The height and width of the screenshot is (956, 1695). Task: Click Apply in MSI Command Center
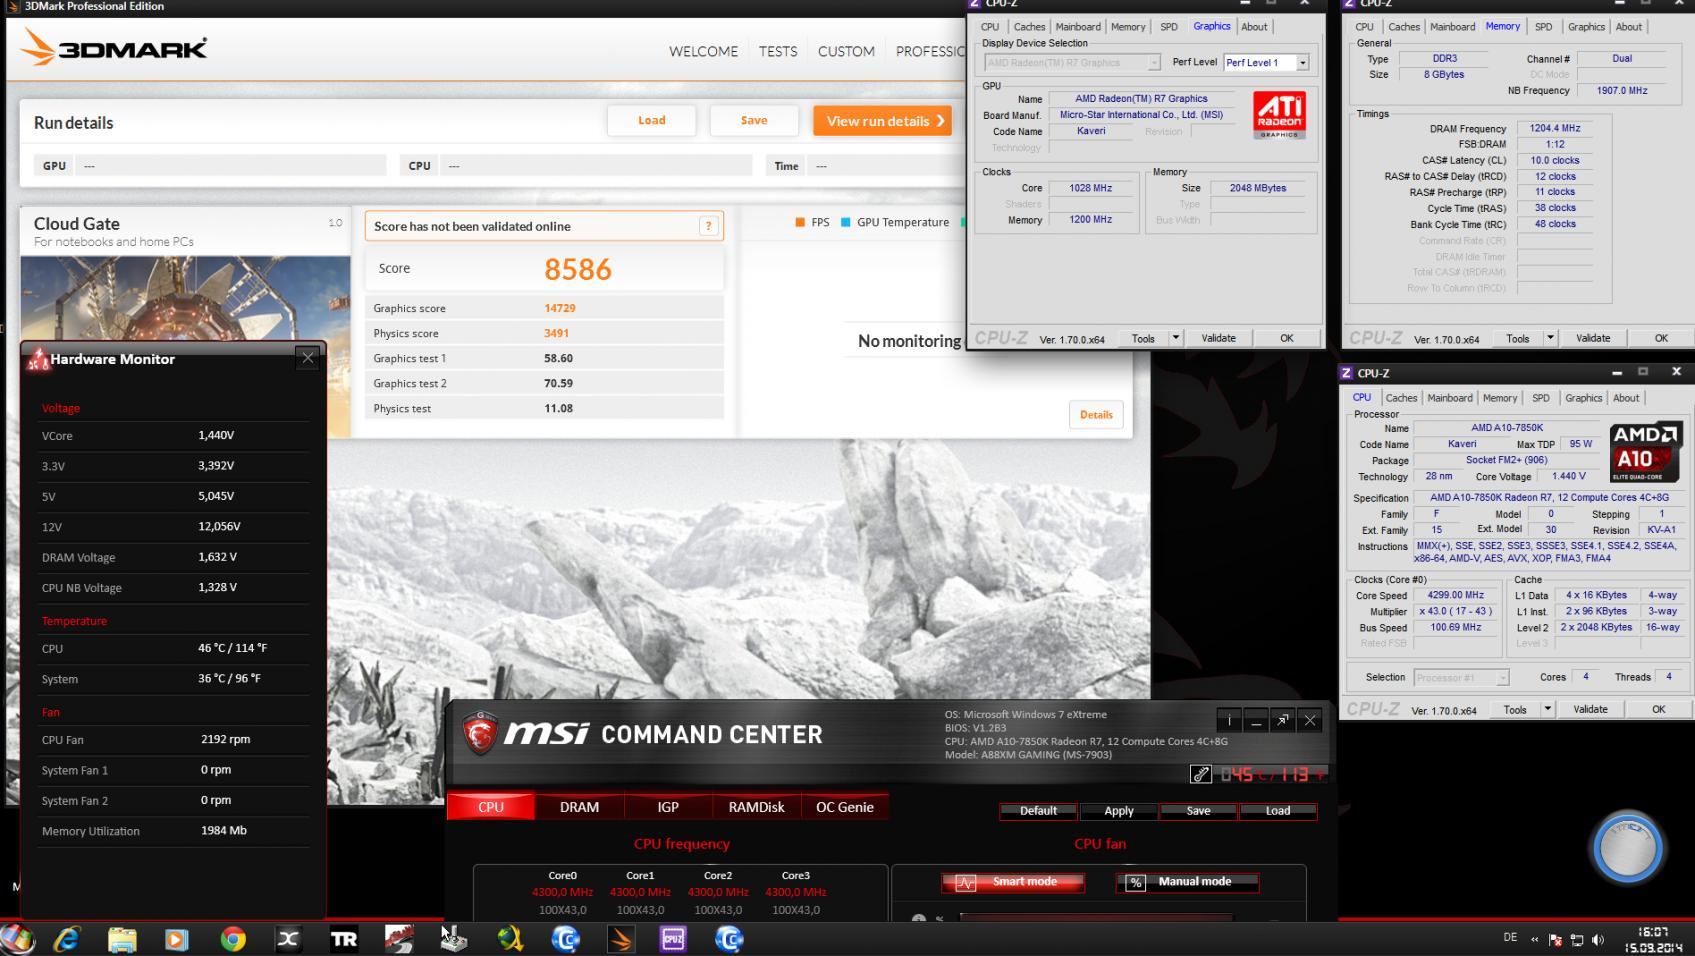(1118, 811)
